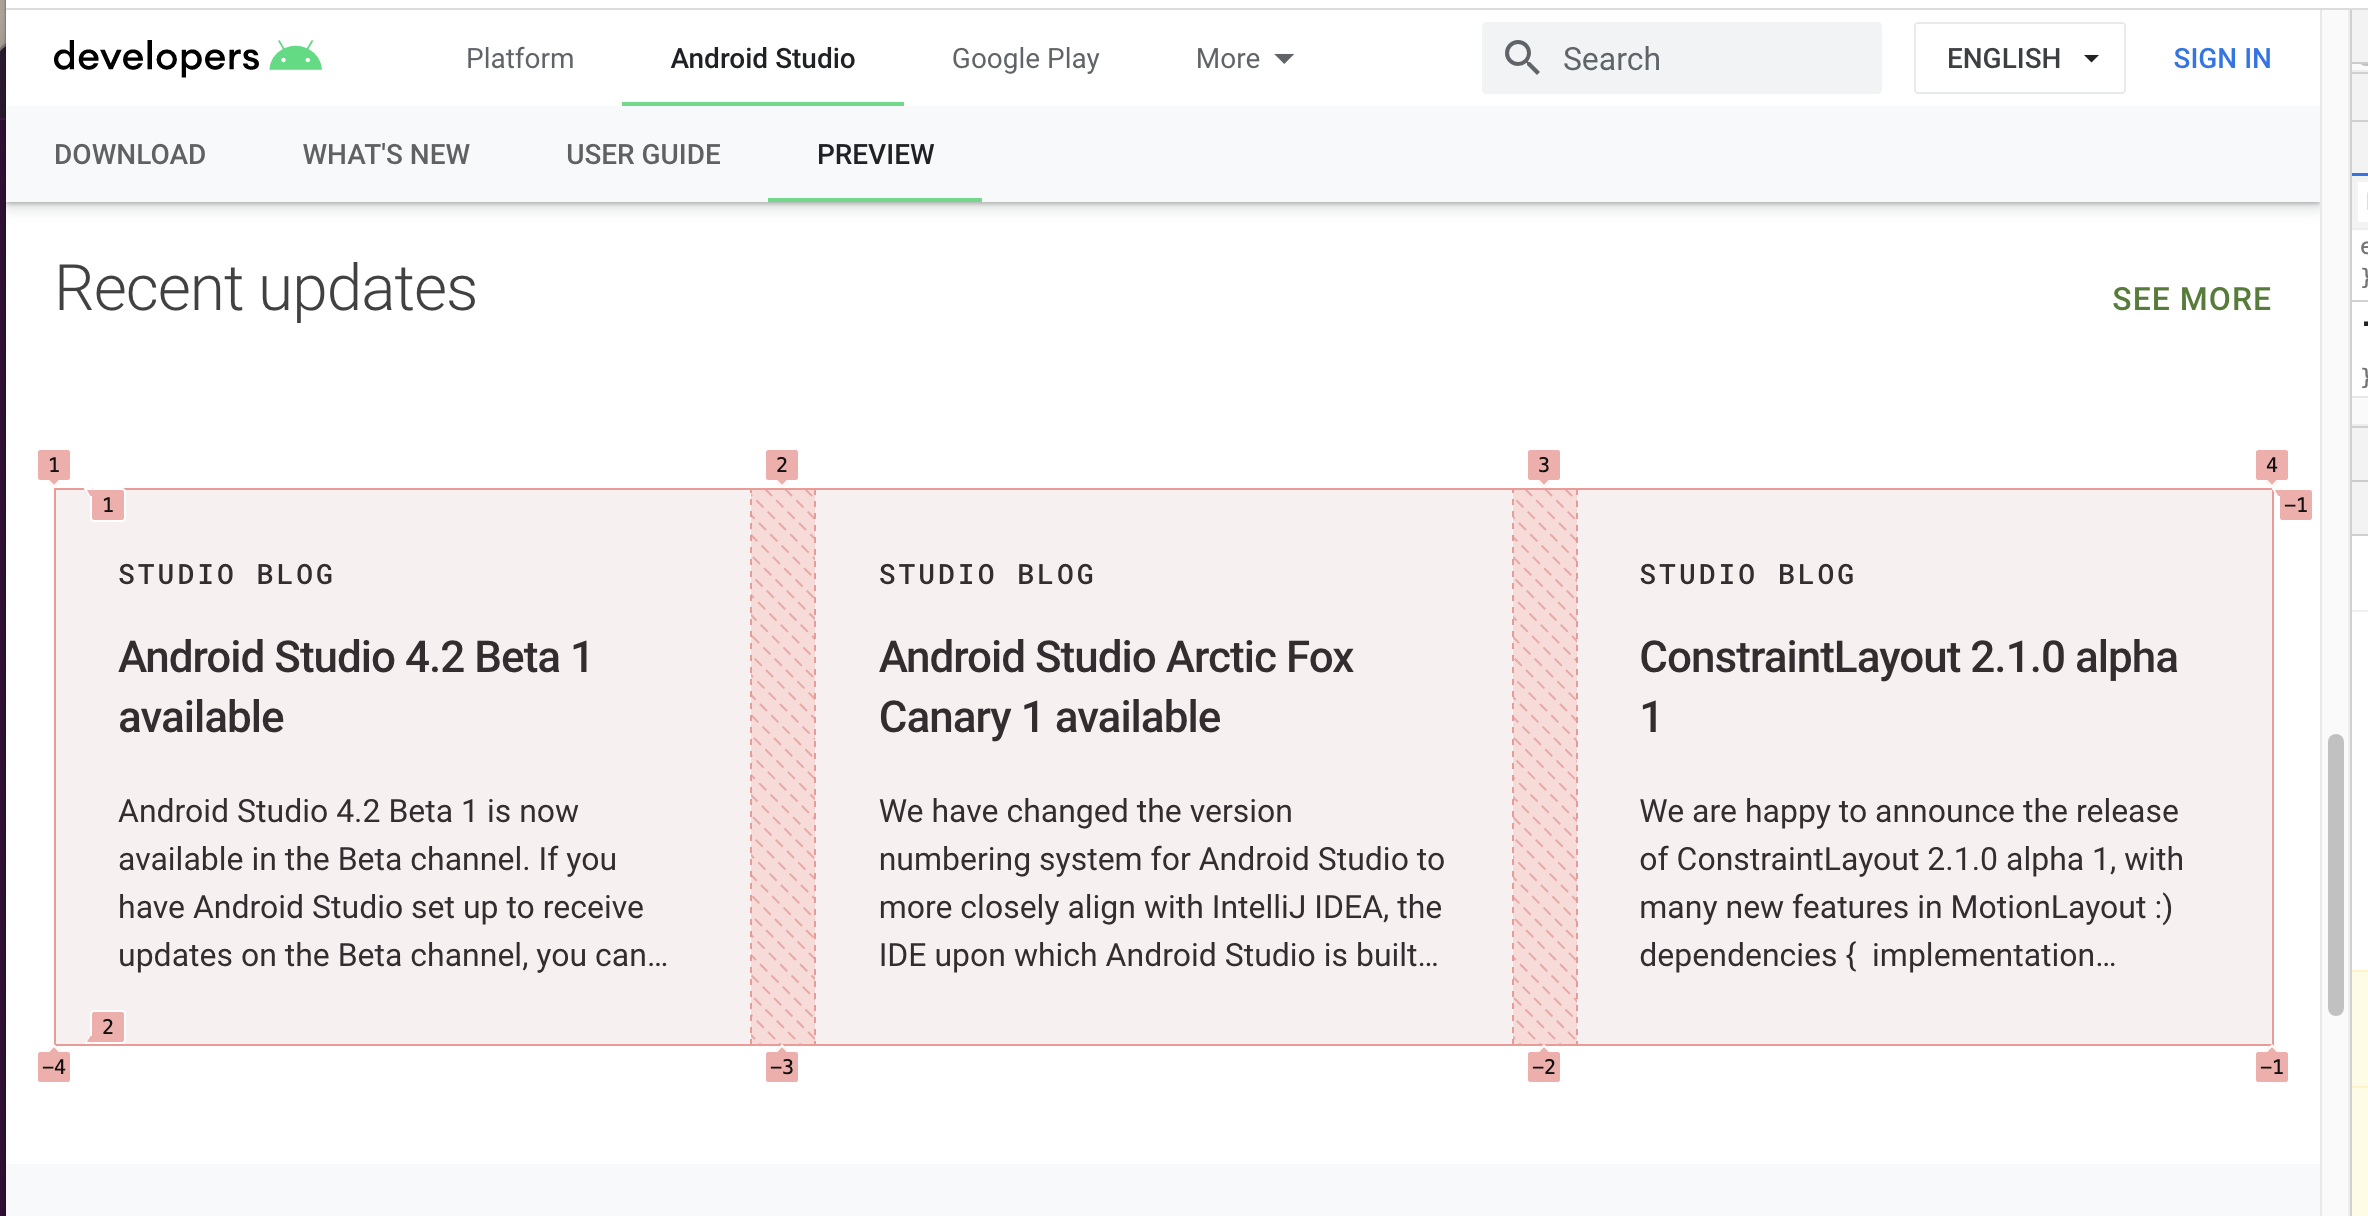Select the PREVIEW sub-tab
Viewport: 2368px width, 1216px height.
875,155
